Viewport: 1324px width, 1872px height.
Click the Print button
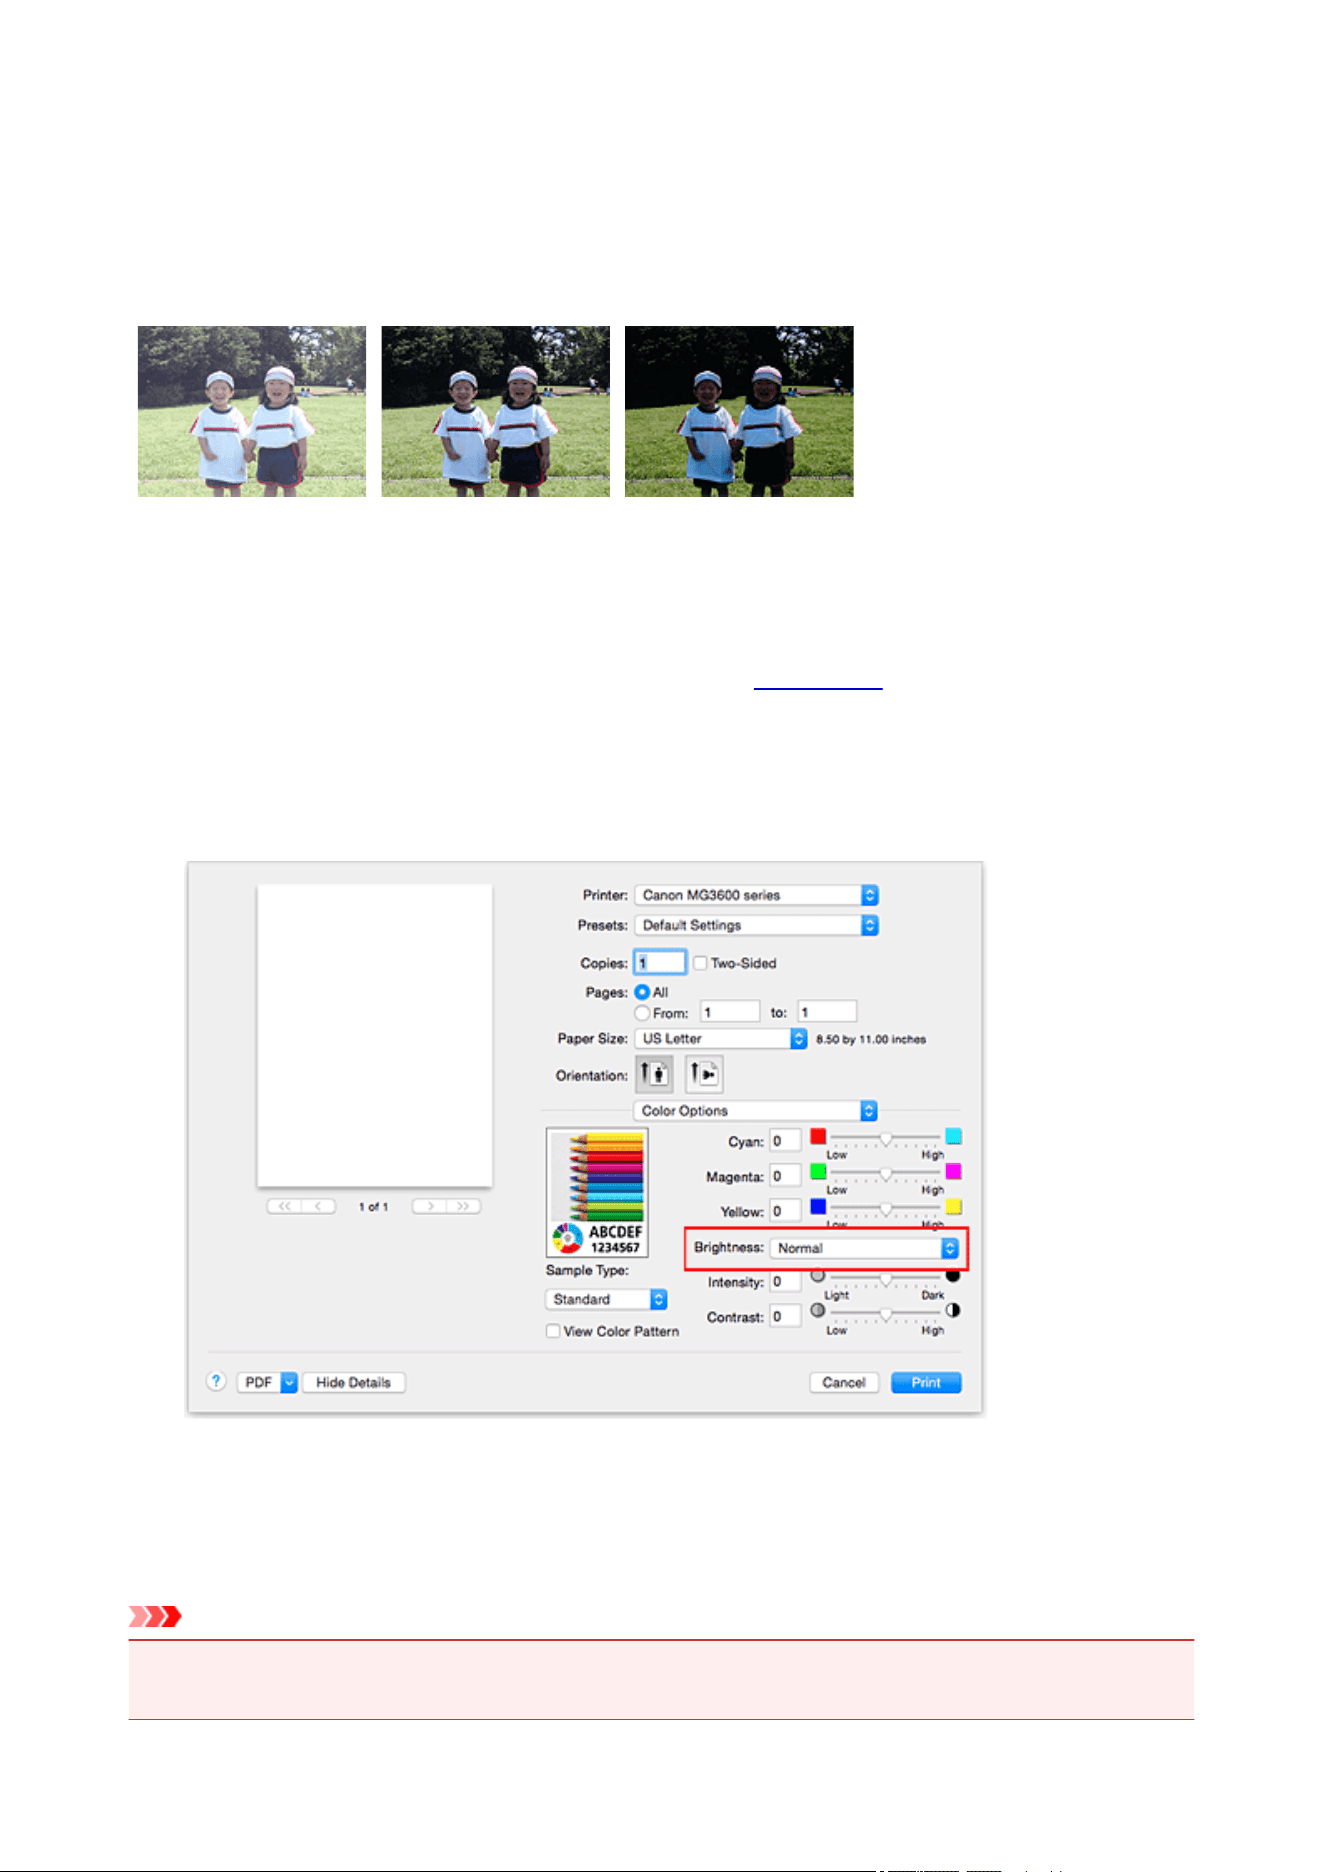click(x=926, y=1382)
